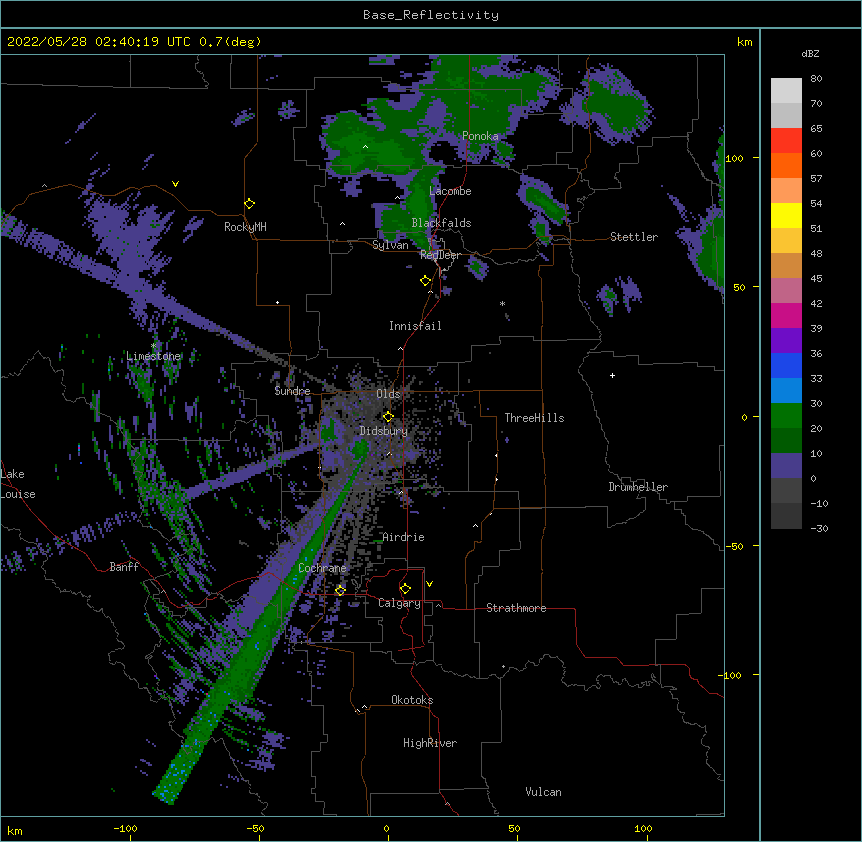Screen dimensions: 862x842
Task: Click the -30 value in the dBZ legend
Action: [x=819, y=529]
